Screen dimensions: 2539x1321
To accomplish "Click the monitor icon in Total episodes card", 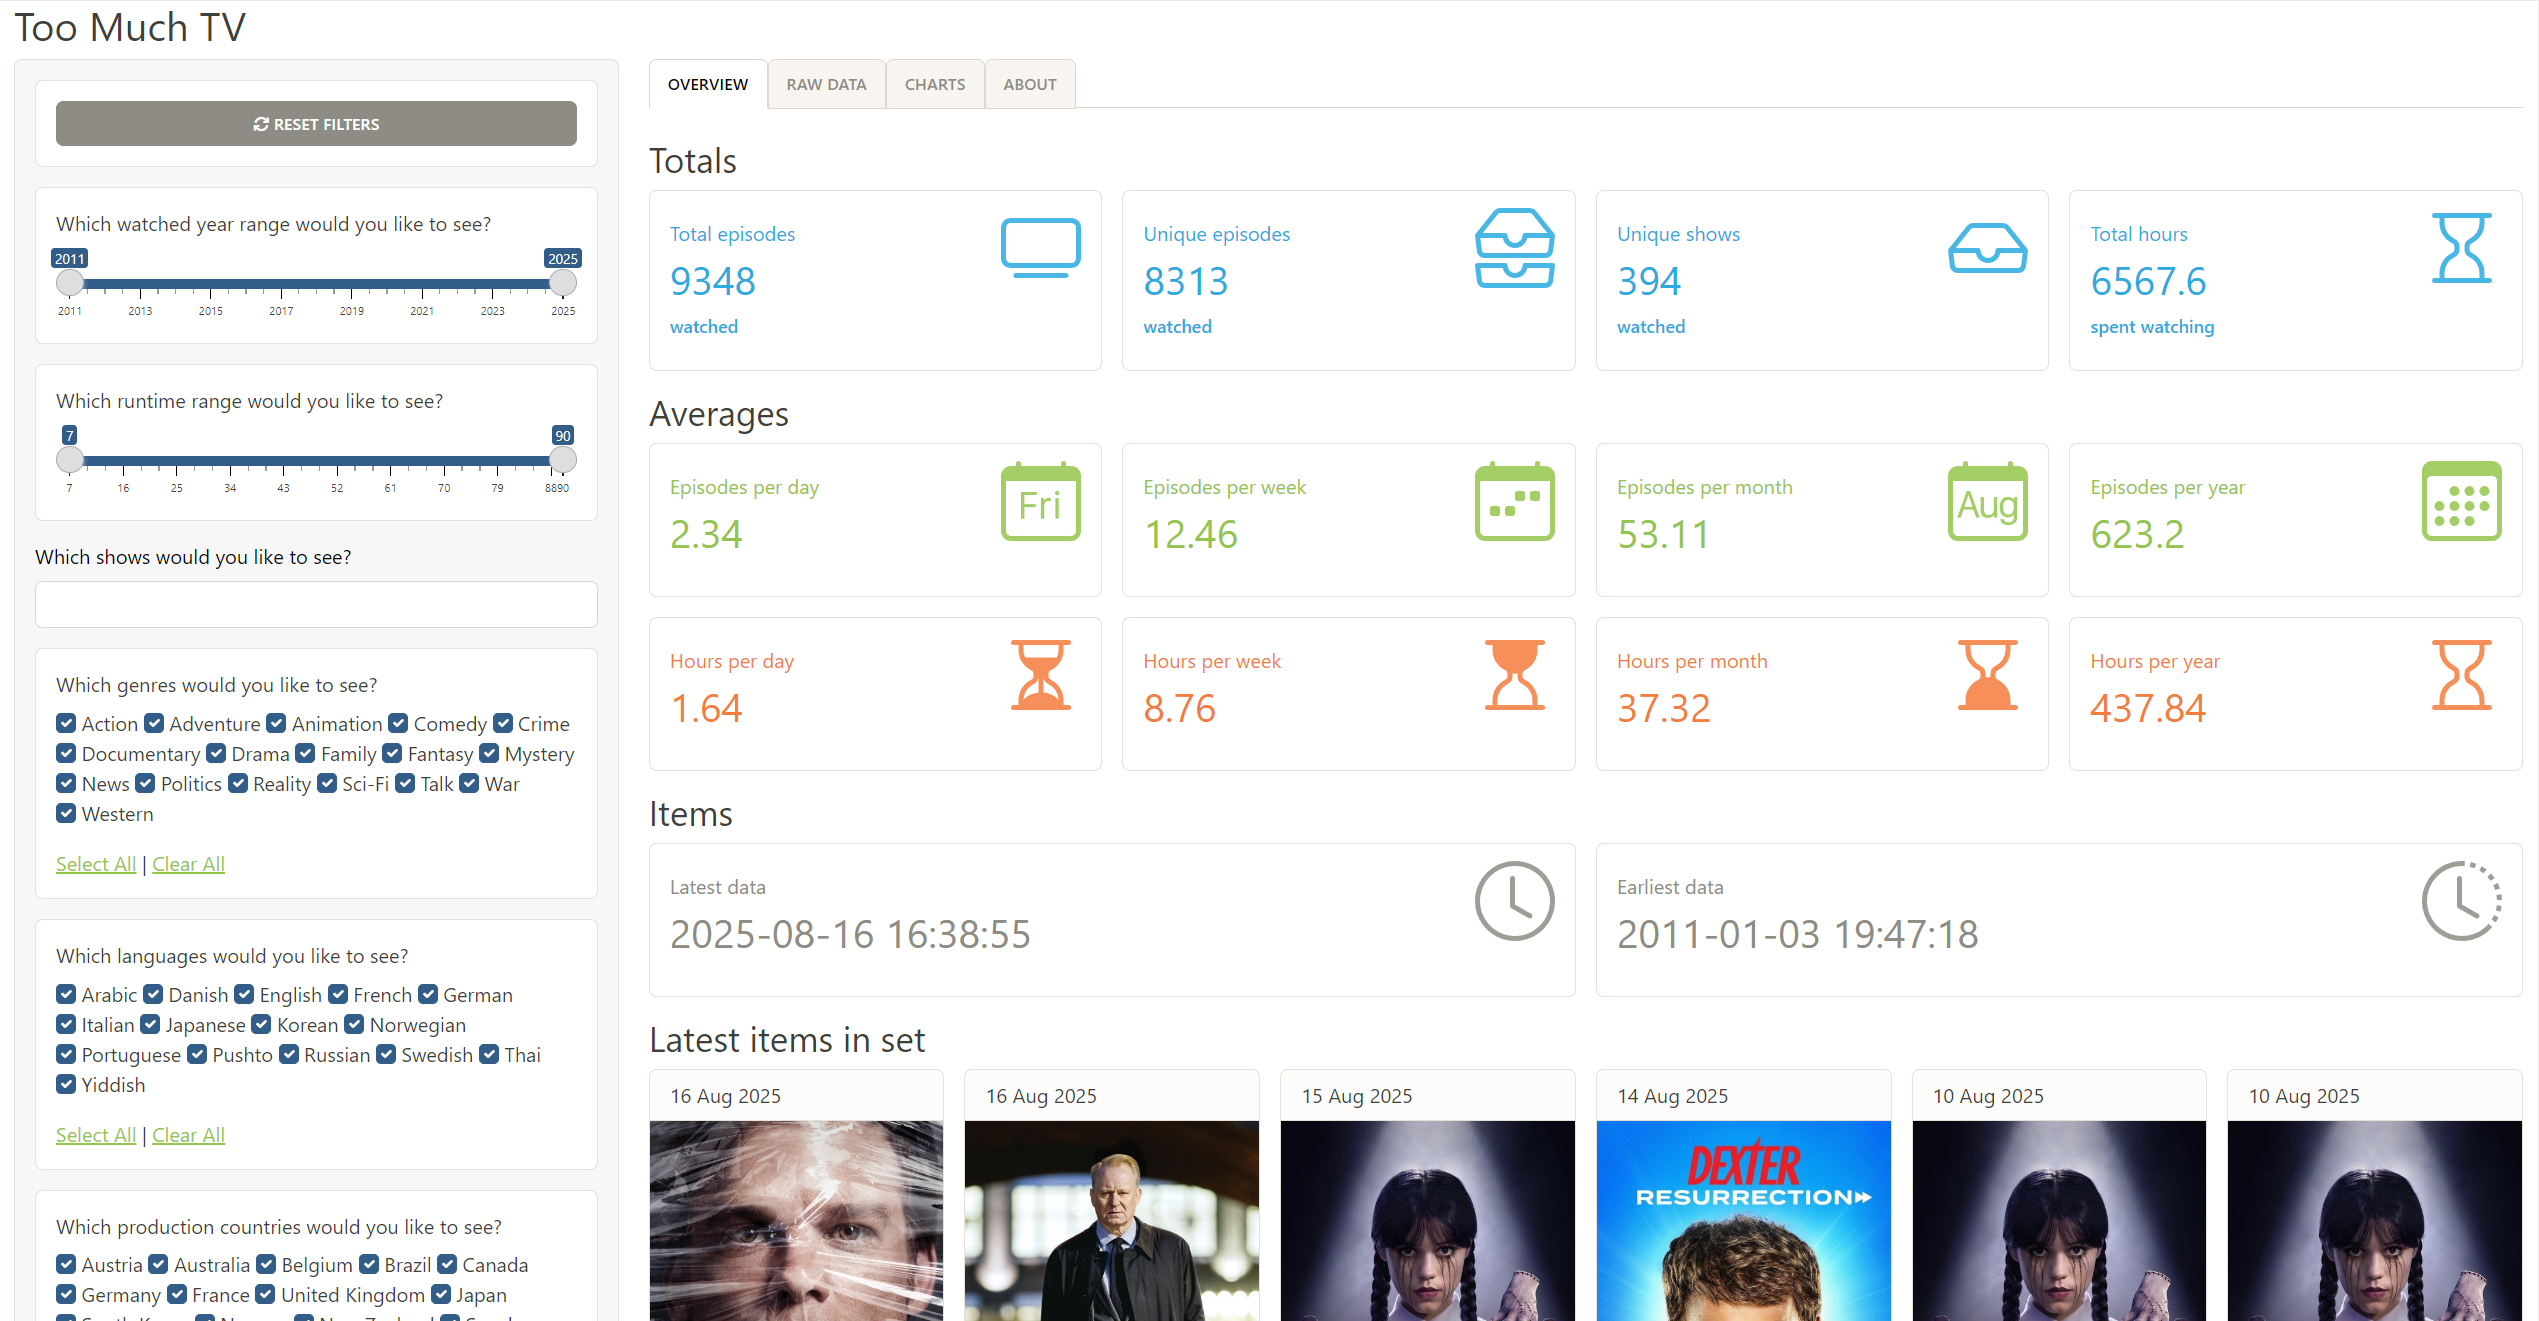I will 1040,247.
